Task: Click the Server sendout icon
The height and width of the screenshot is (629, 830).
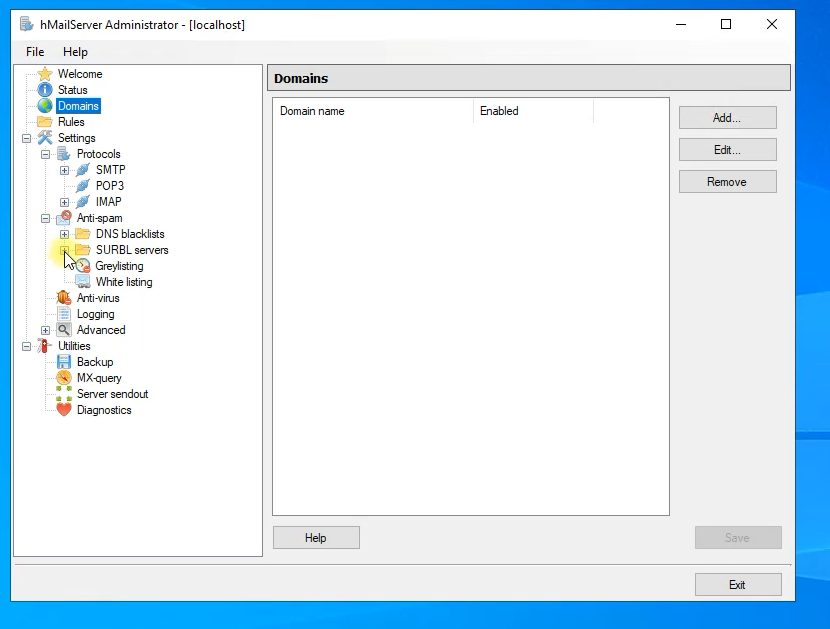Action: (x=64, y=394)
